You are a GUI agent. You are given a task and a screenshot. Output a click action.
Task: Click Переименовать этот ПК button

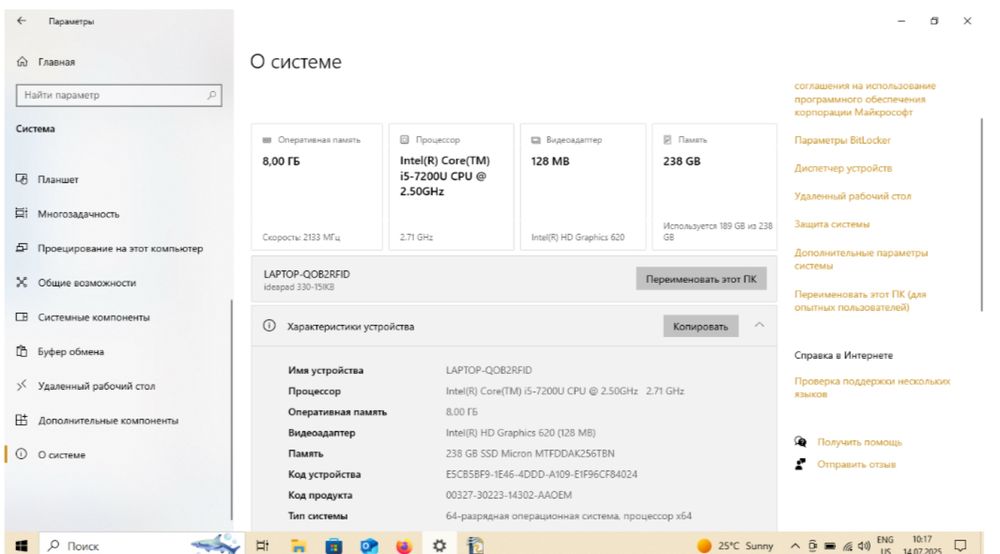701,279
